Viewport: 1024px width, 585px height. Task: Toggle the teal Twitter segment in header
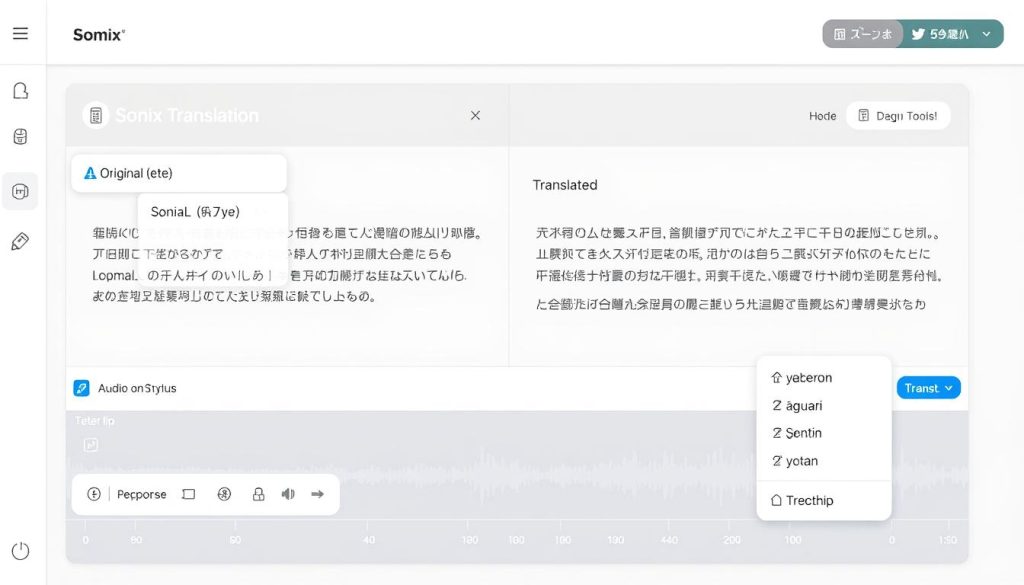938,34
